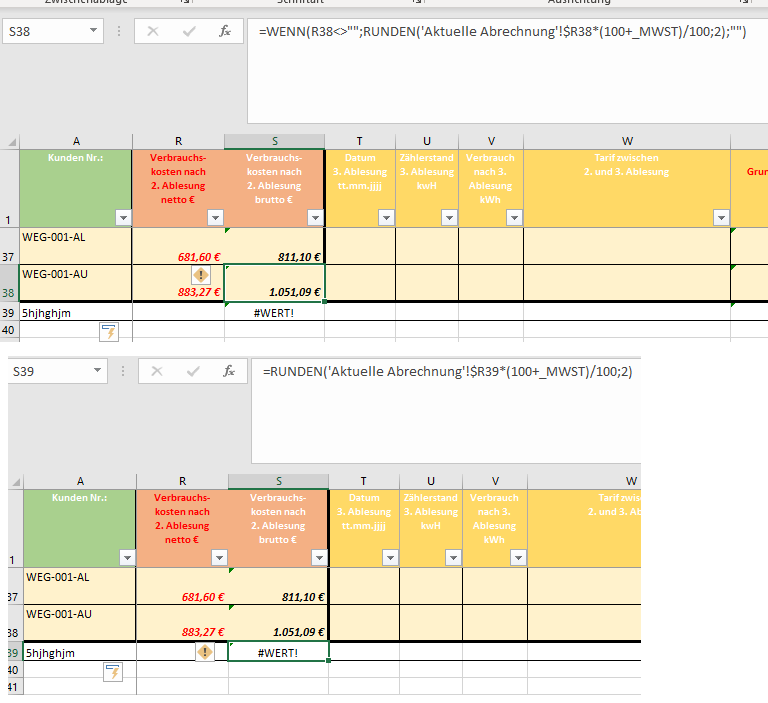Open Insert Function fx beside the S39 name box
Screen dimensions: 768x703
click(x=229, y=371)
